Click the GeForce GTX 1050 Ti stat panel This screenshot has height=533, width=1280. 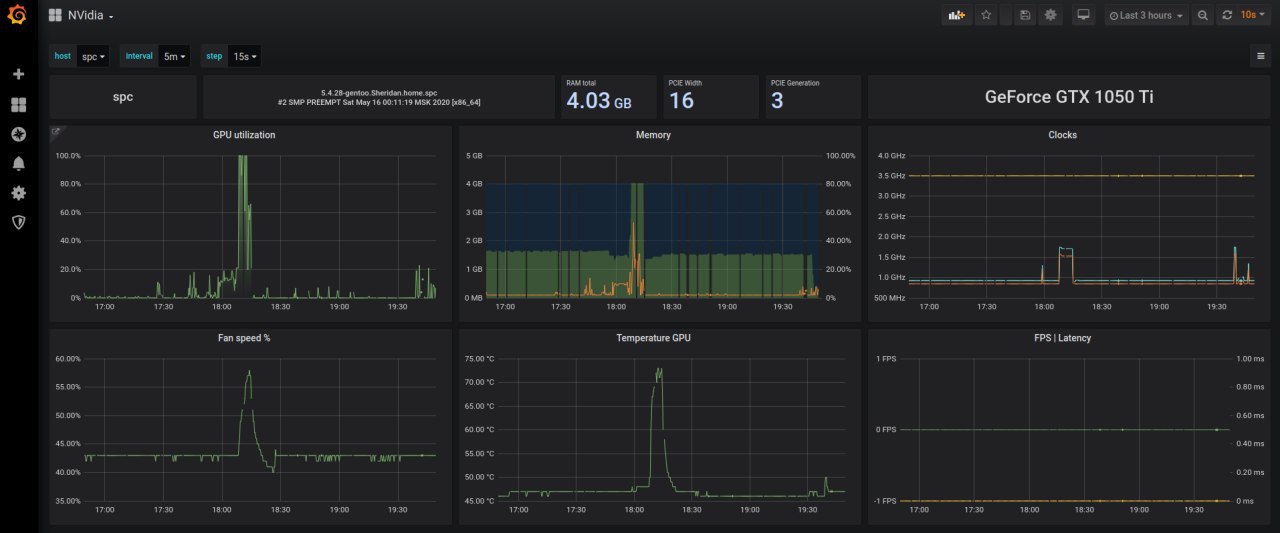1069,97
